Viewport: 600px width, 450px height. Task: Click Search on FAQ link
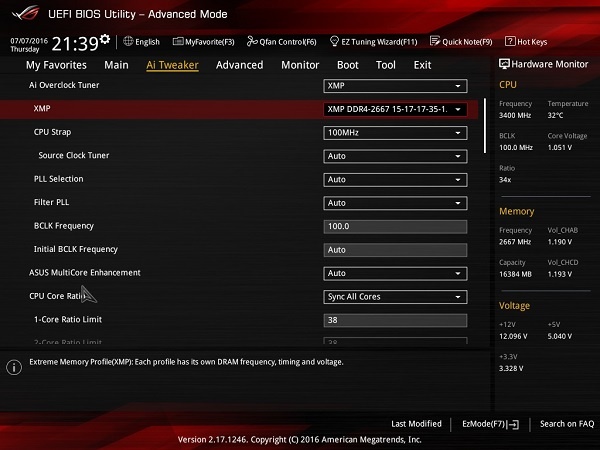click(567, 424)
